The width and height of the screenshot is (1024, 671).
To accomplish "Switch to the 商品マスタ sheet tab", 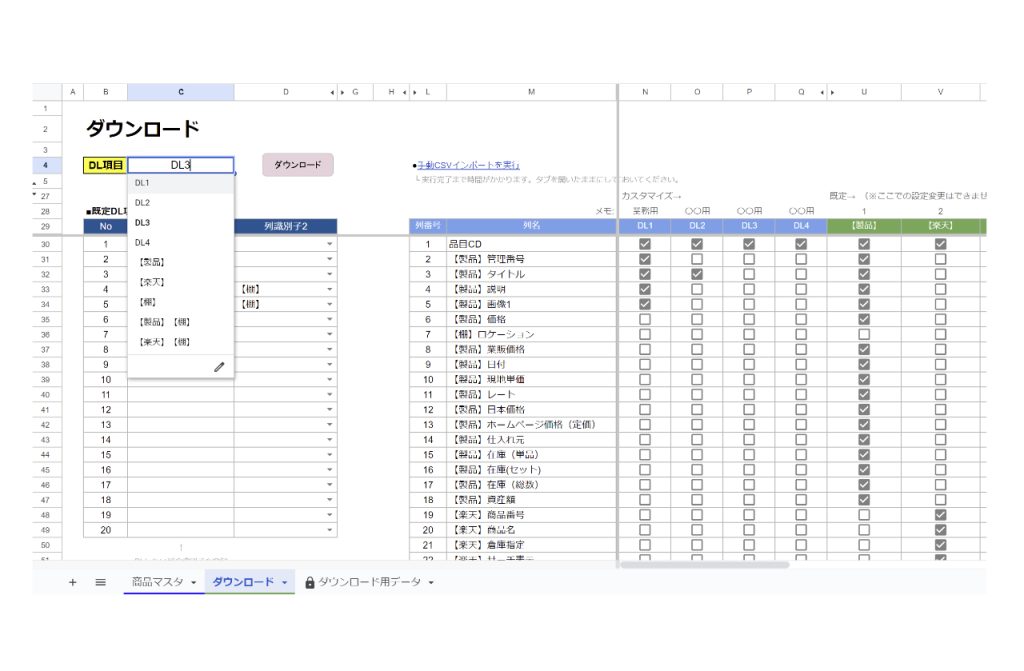I will click(157, 582).
